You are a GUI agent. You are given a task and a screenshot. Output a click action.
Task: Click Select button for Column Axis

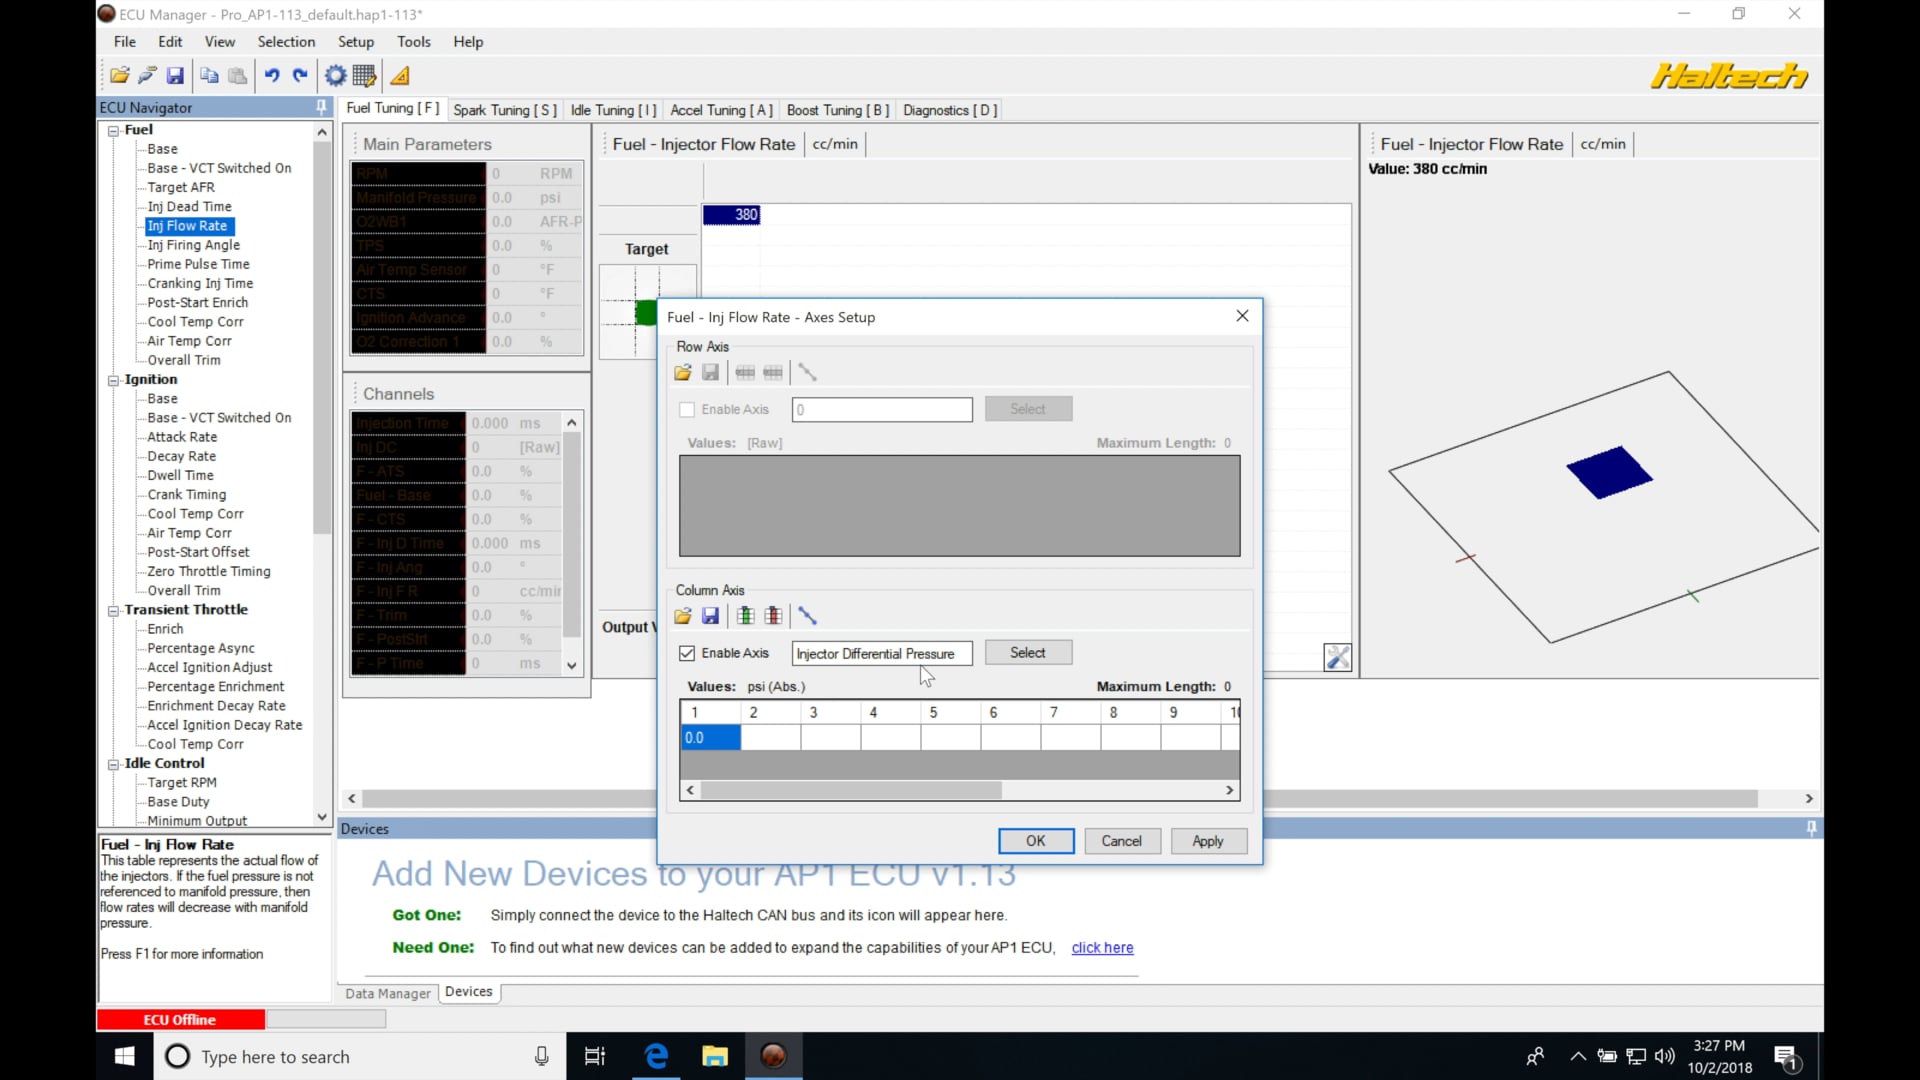click(1027, 653)
